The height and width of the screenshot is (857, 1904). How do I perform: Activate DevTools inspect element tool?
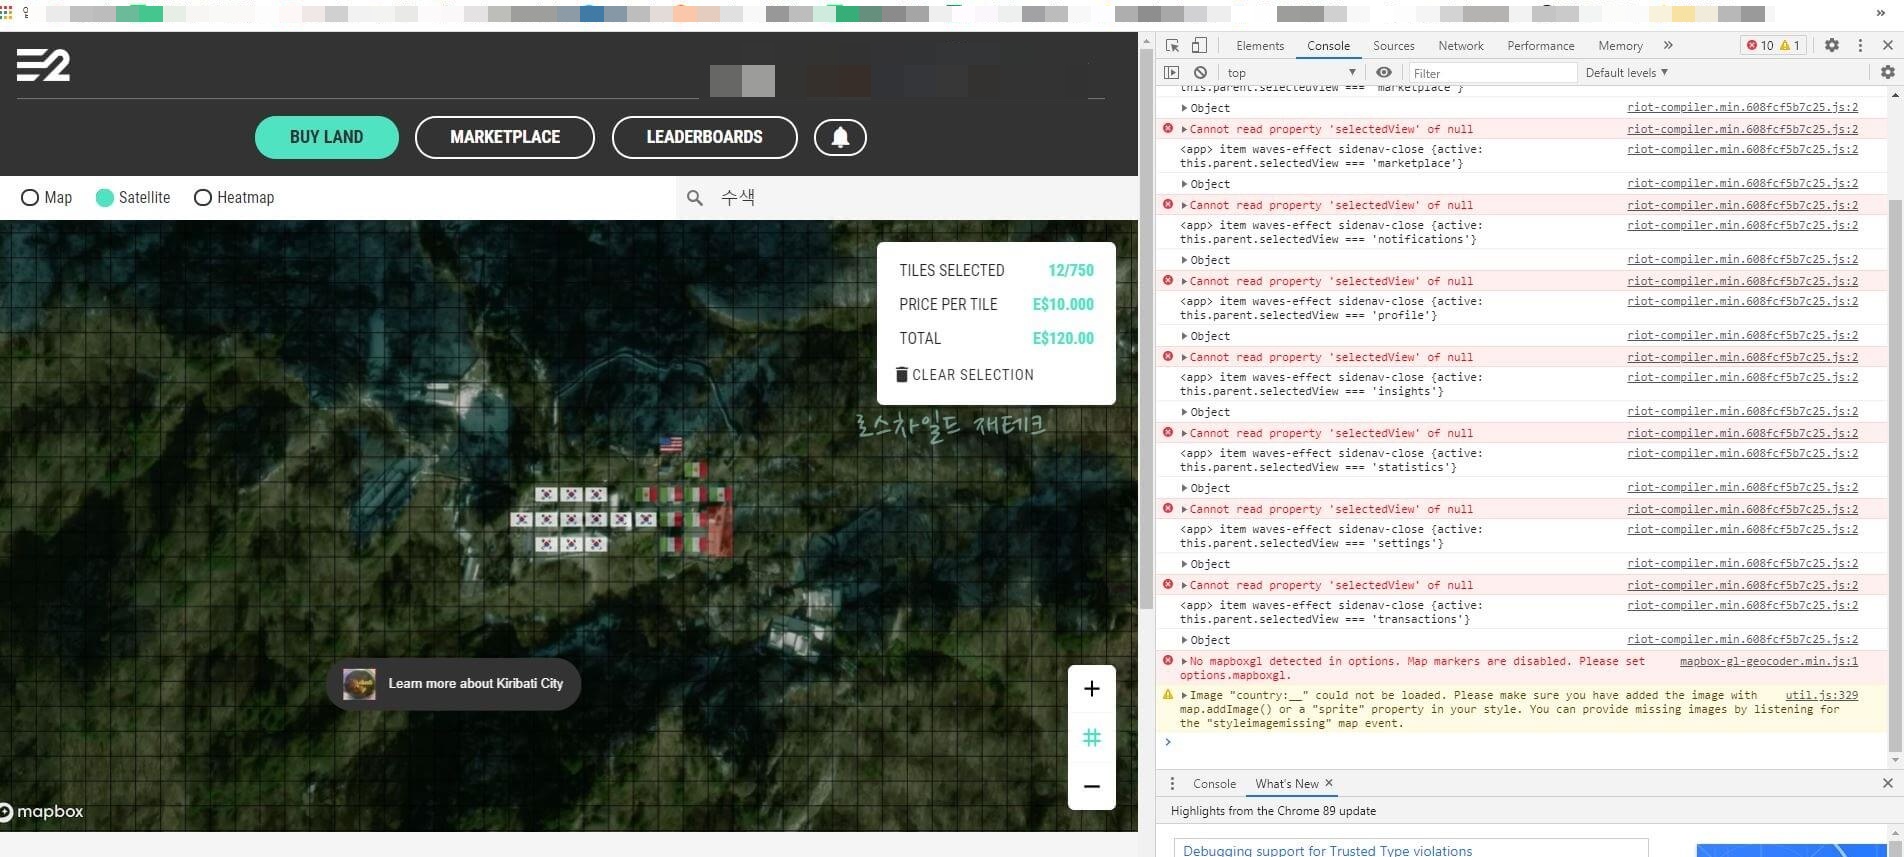1172,45
